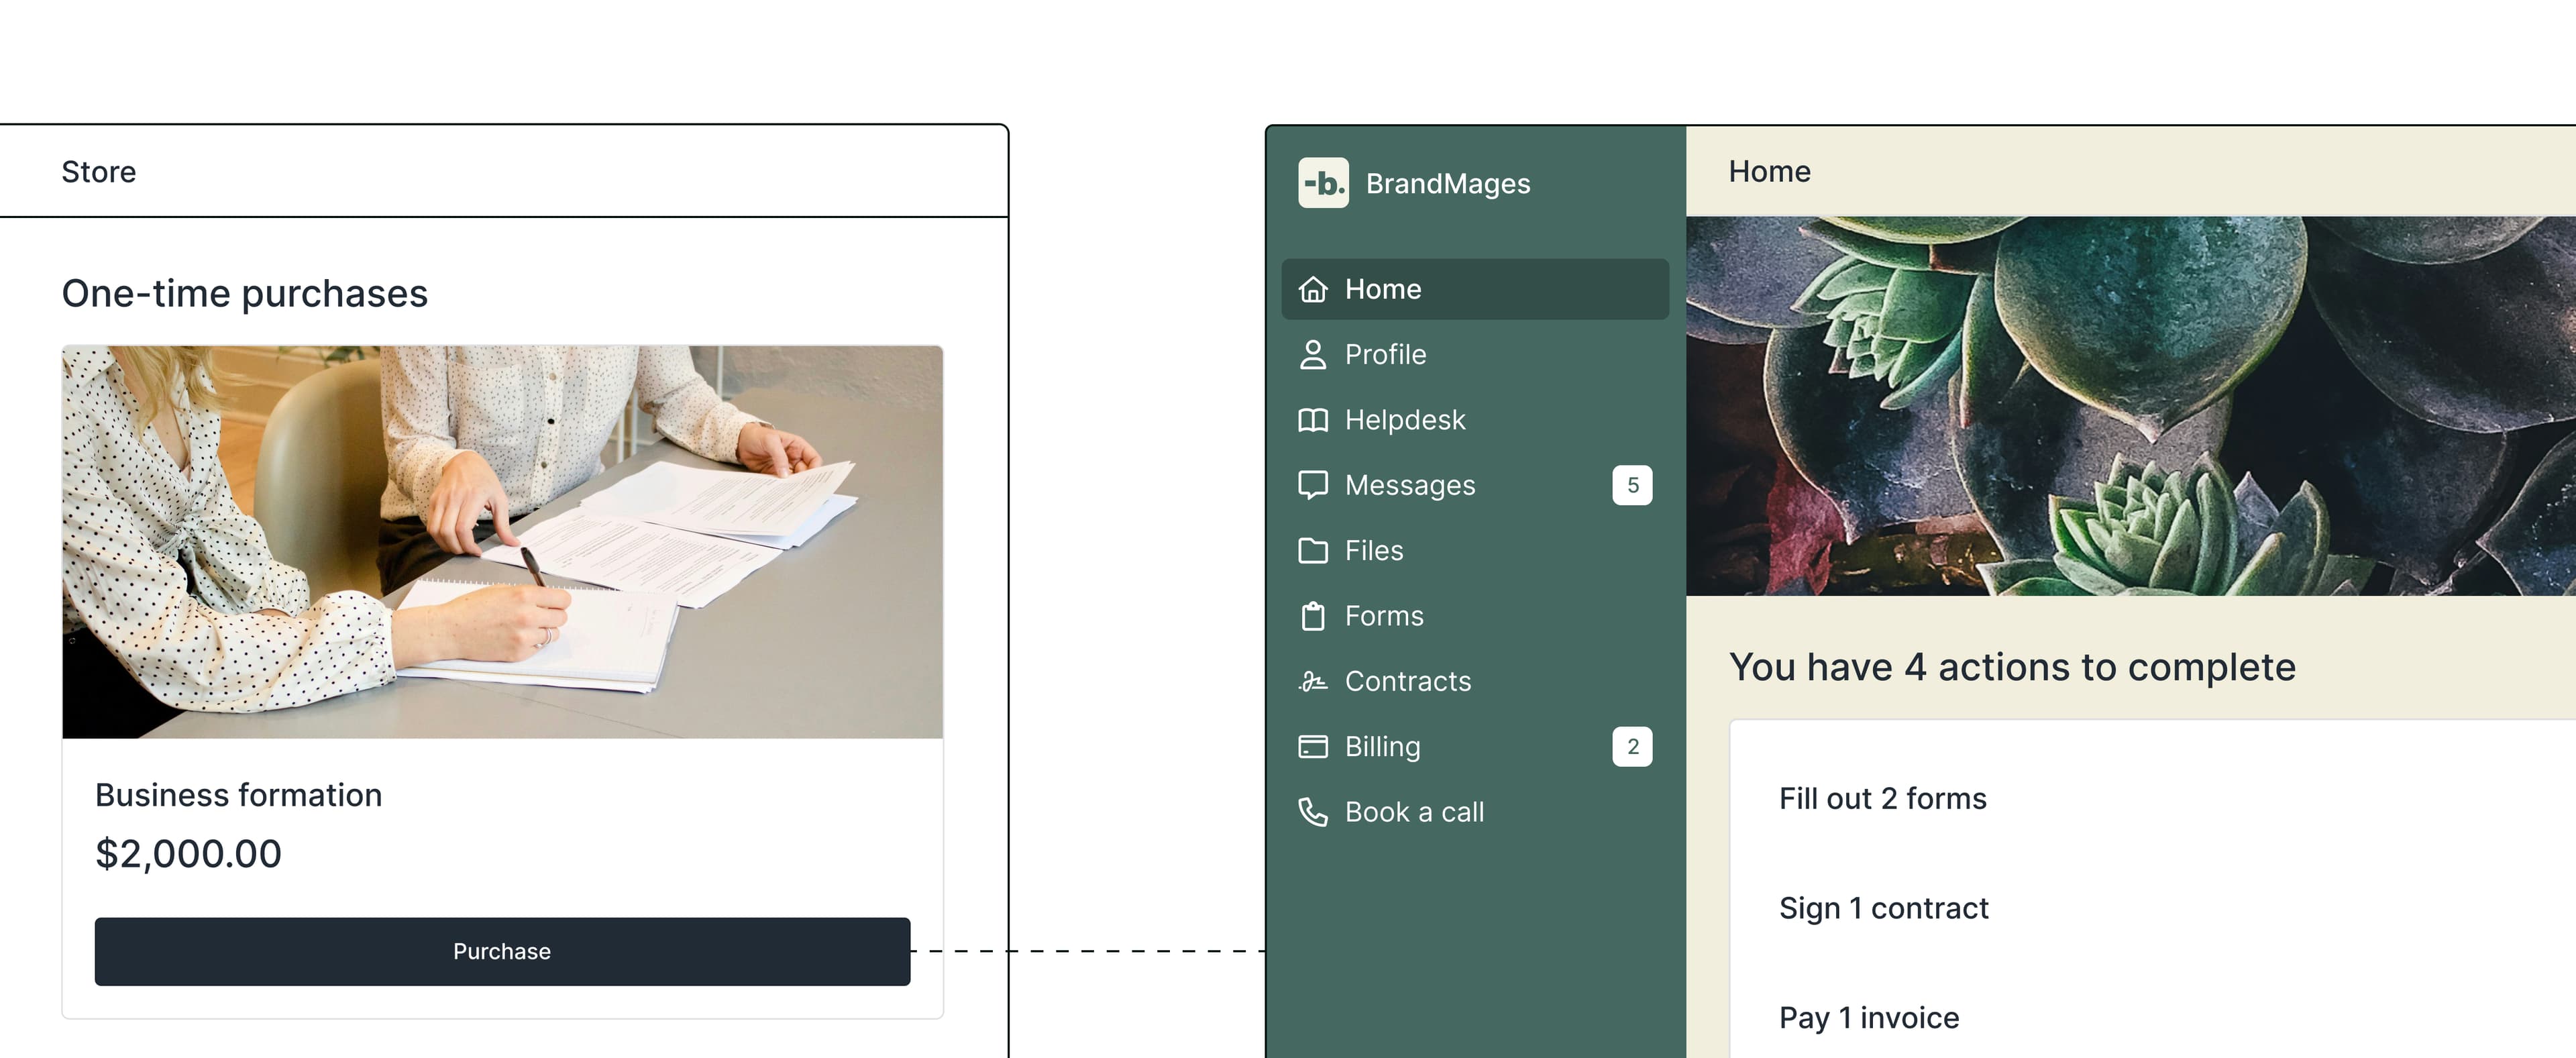This screenshot has height=1058, width=2576.
Task: Click the Billing count badge
Action: [1632, 747]
